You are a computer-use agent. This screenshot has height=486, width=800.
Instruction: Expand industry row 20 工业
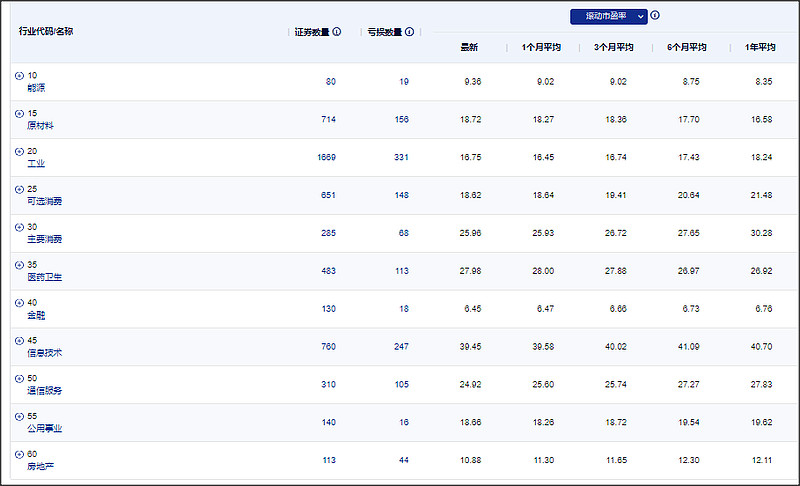pos(19,151)
